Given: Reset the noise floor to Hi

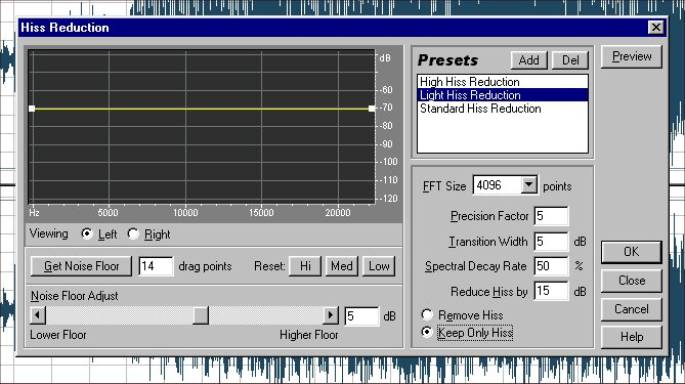Looking at the screenshot, I should [305, 266].
